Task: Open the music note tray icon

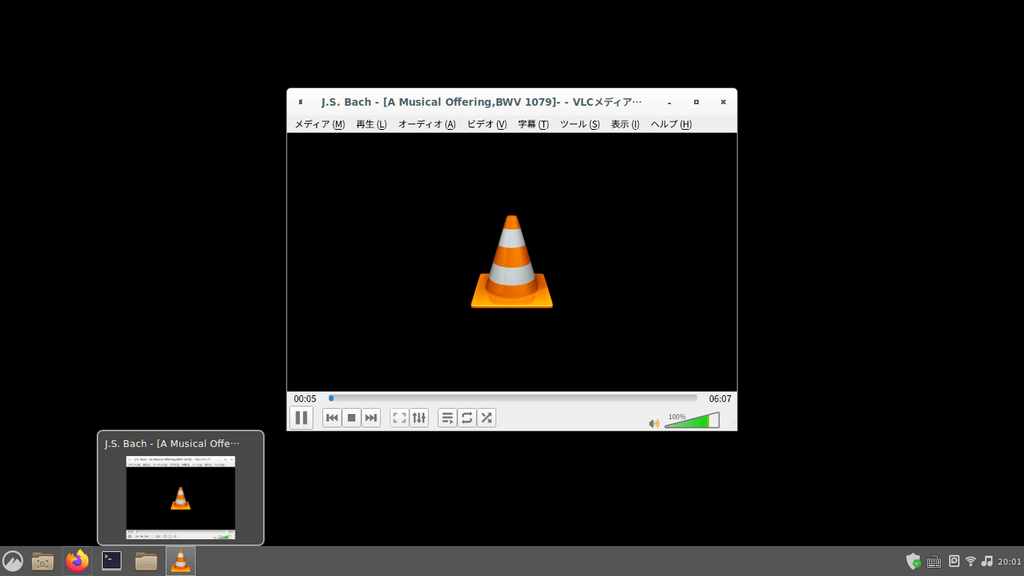Action: coord(987,561)
